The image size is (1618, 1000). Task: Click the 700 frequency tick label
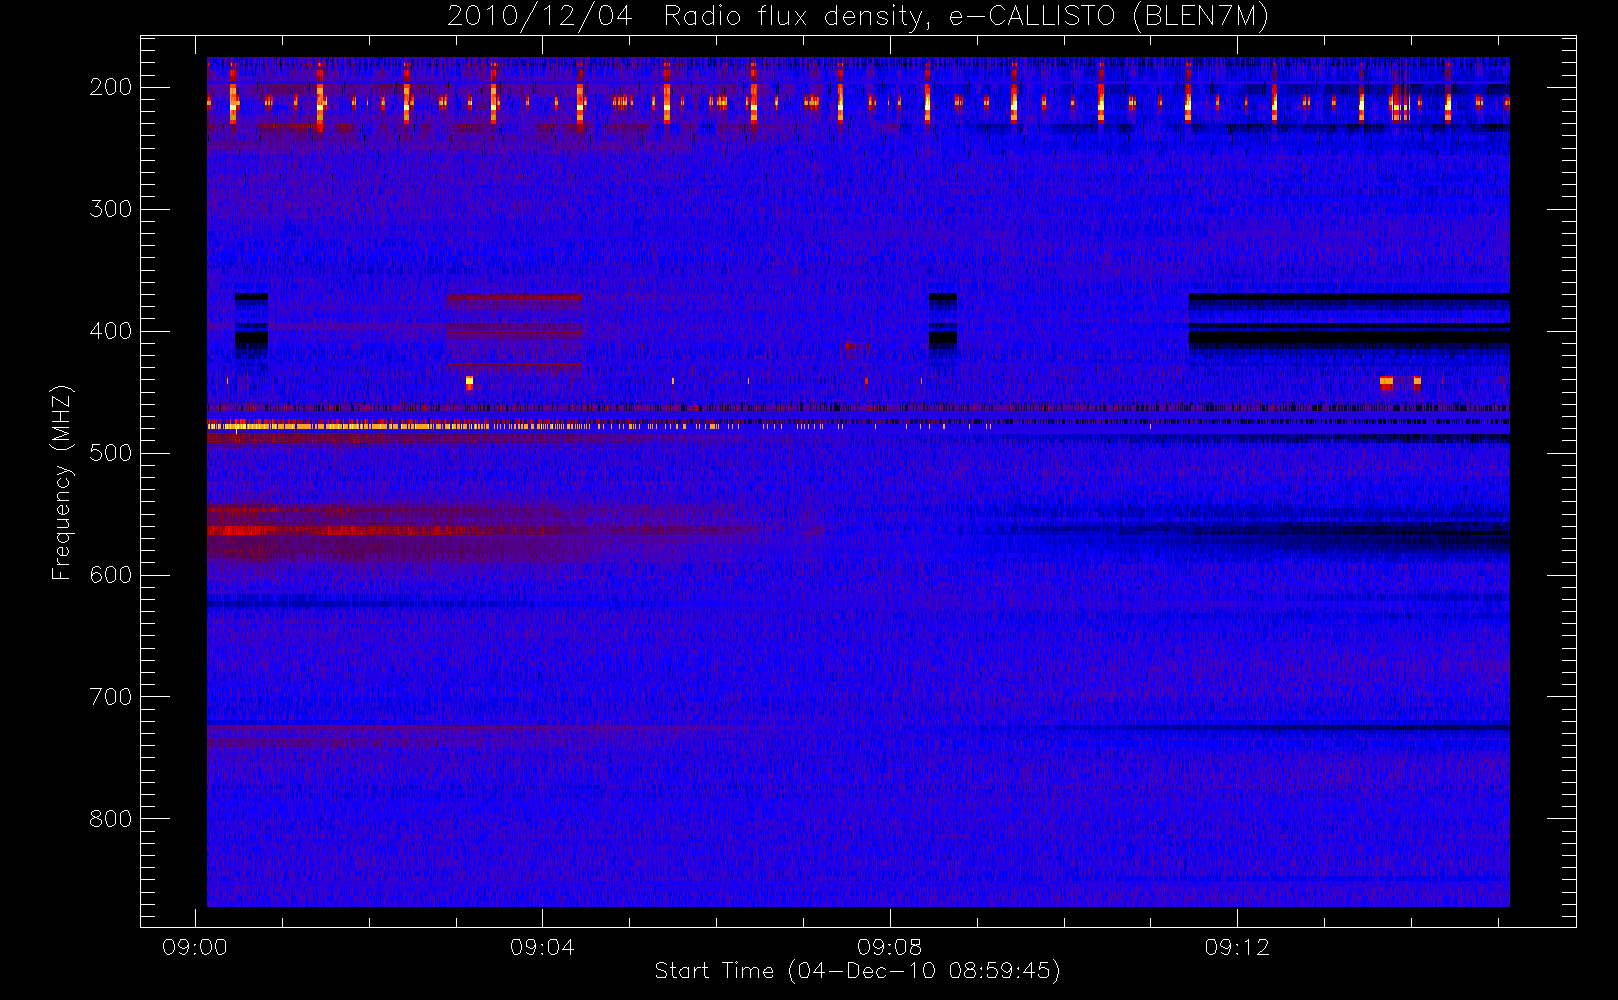click(x=110, y=697)
